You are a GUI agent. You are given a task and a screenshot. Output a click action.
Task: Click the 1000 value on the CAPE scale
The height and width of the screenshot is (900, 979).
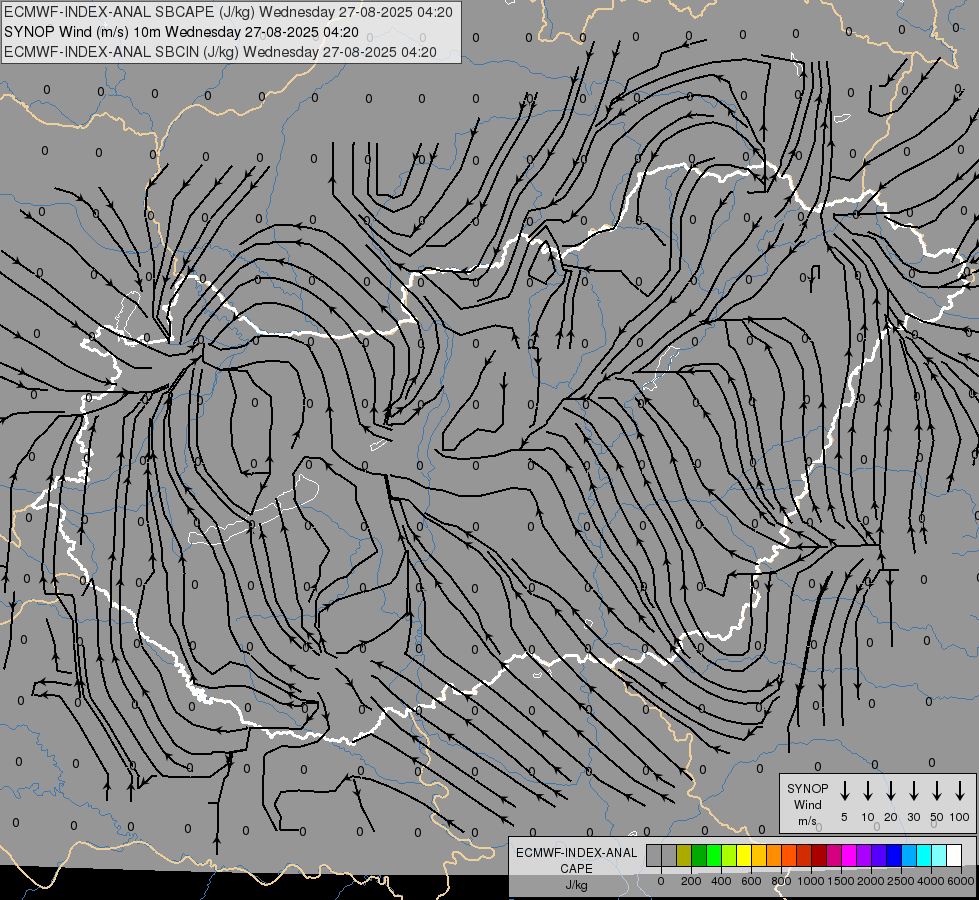tap(810, 881)
